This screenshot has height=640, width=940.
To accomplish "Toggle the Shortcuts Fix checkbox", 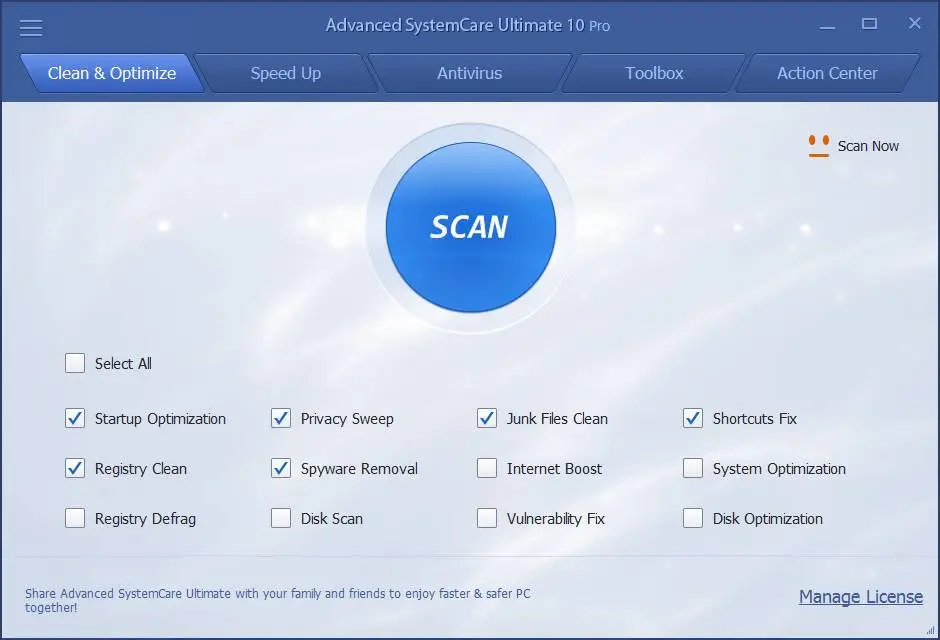I will pyautogui.click(x=693, y=418).
